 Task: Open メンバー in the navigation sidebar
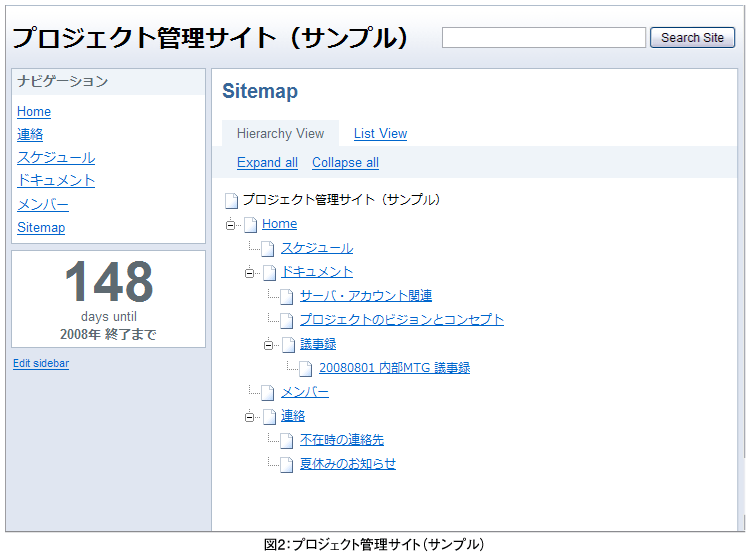(43, 204)
